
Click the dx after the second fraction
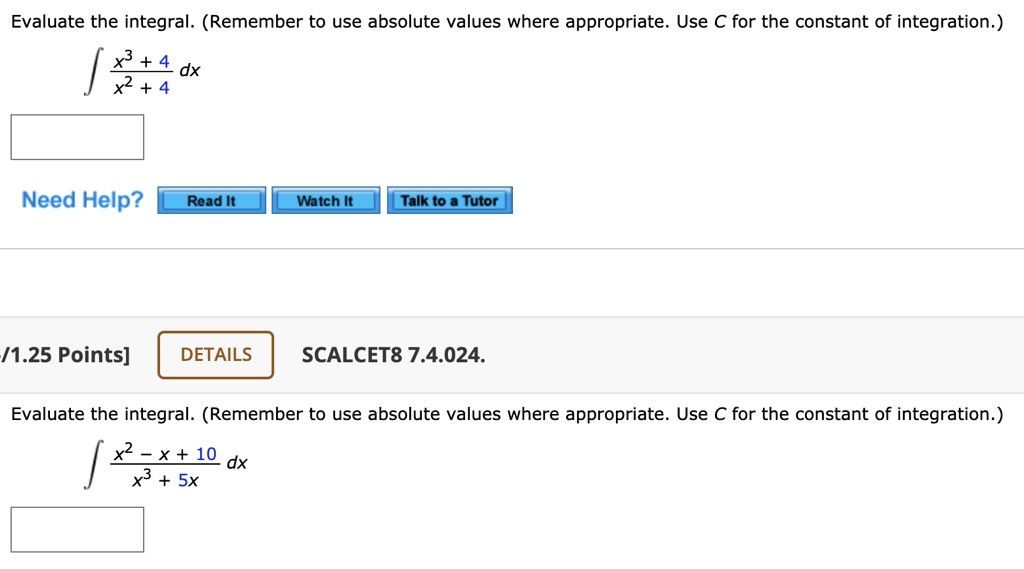(x=237, y=463)
